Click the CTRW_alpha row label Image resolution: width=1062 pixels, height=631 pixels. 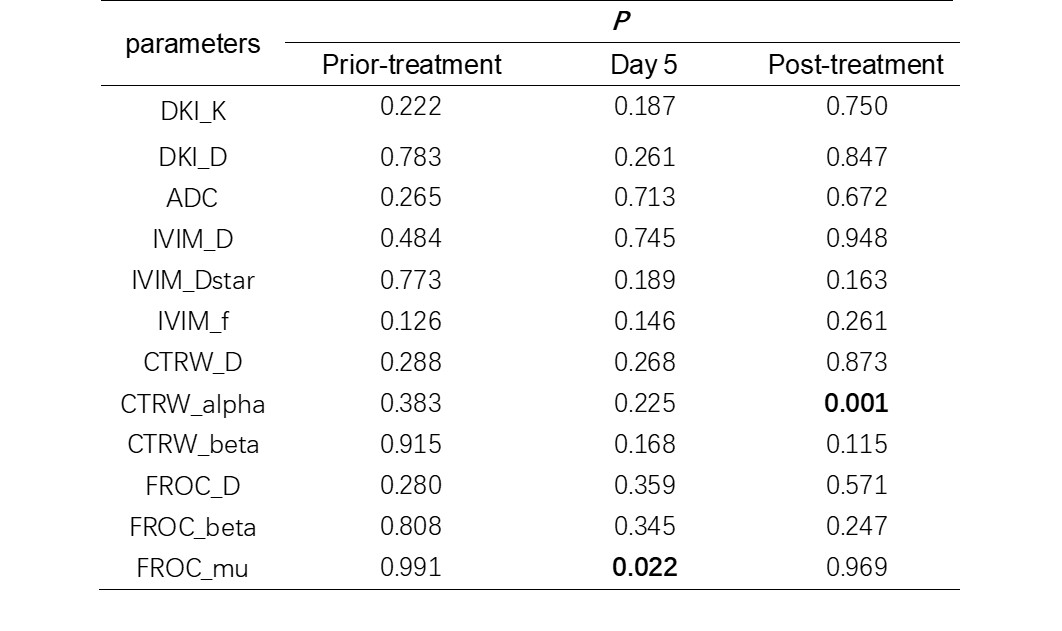click(x=193, y=405)
